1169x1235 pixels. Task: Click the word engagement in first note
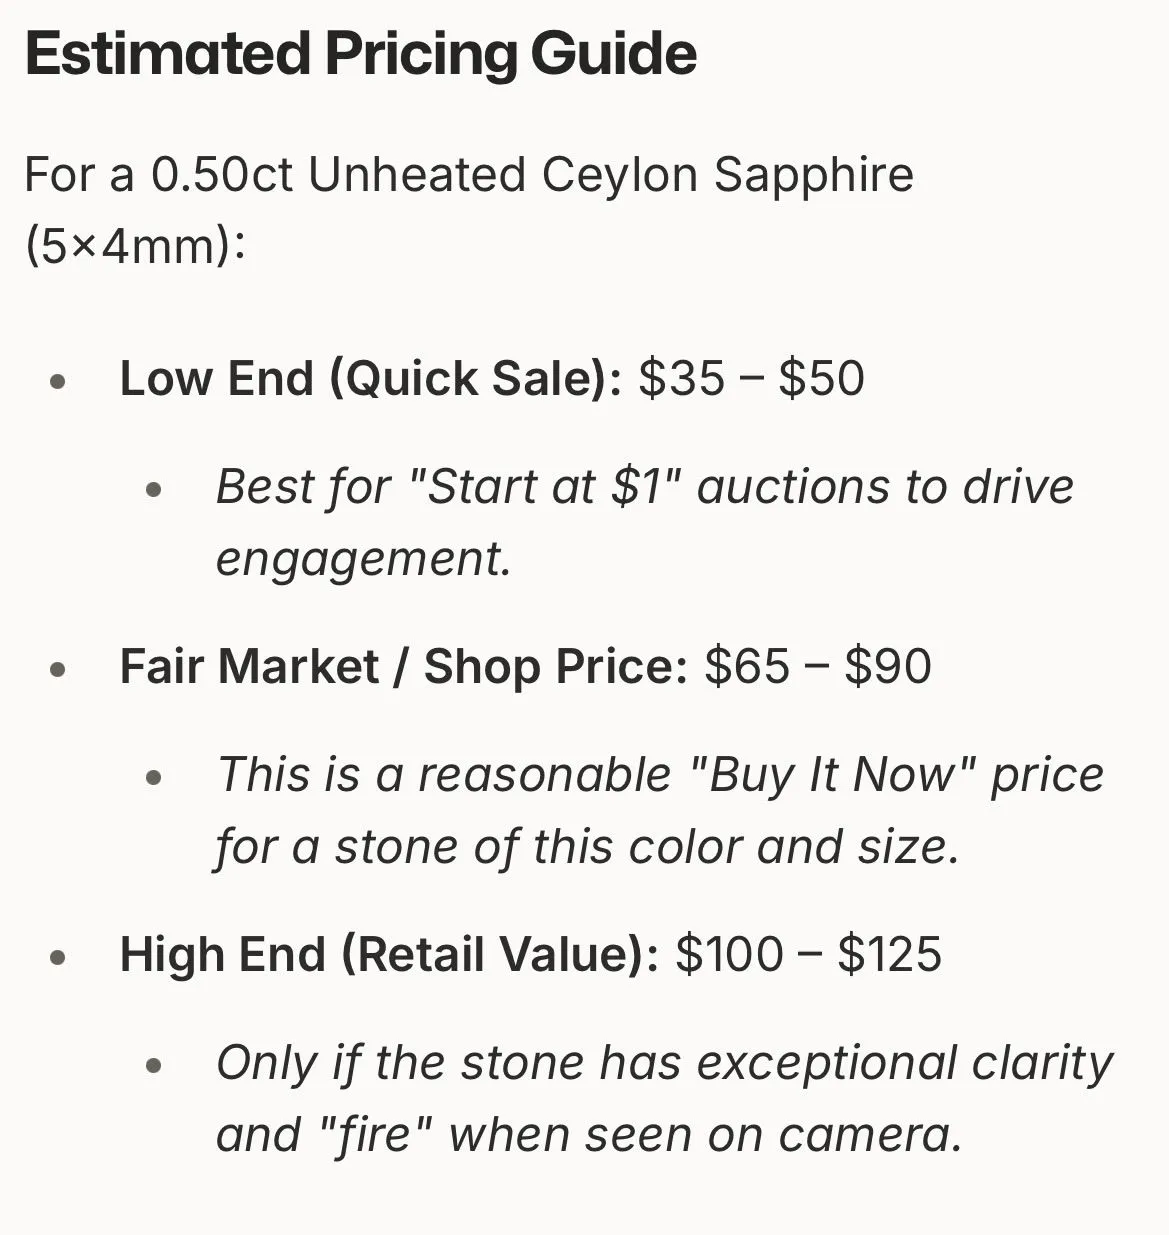tap(364, 559)
